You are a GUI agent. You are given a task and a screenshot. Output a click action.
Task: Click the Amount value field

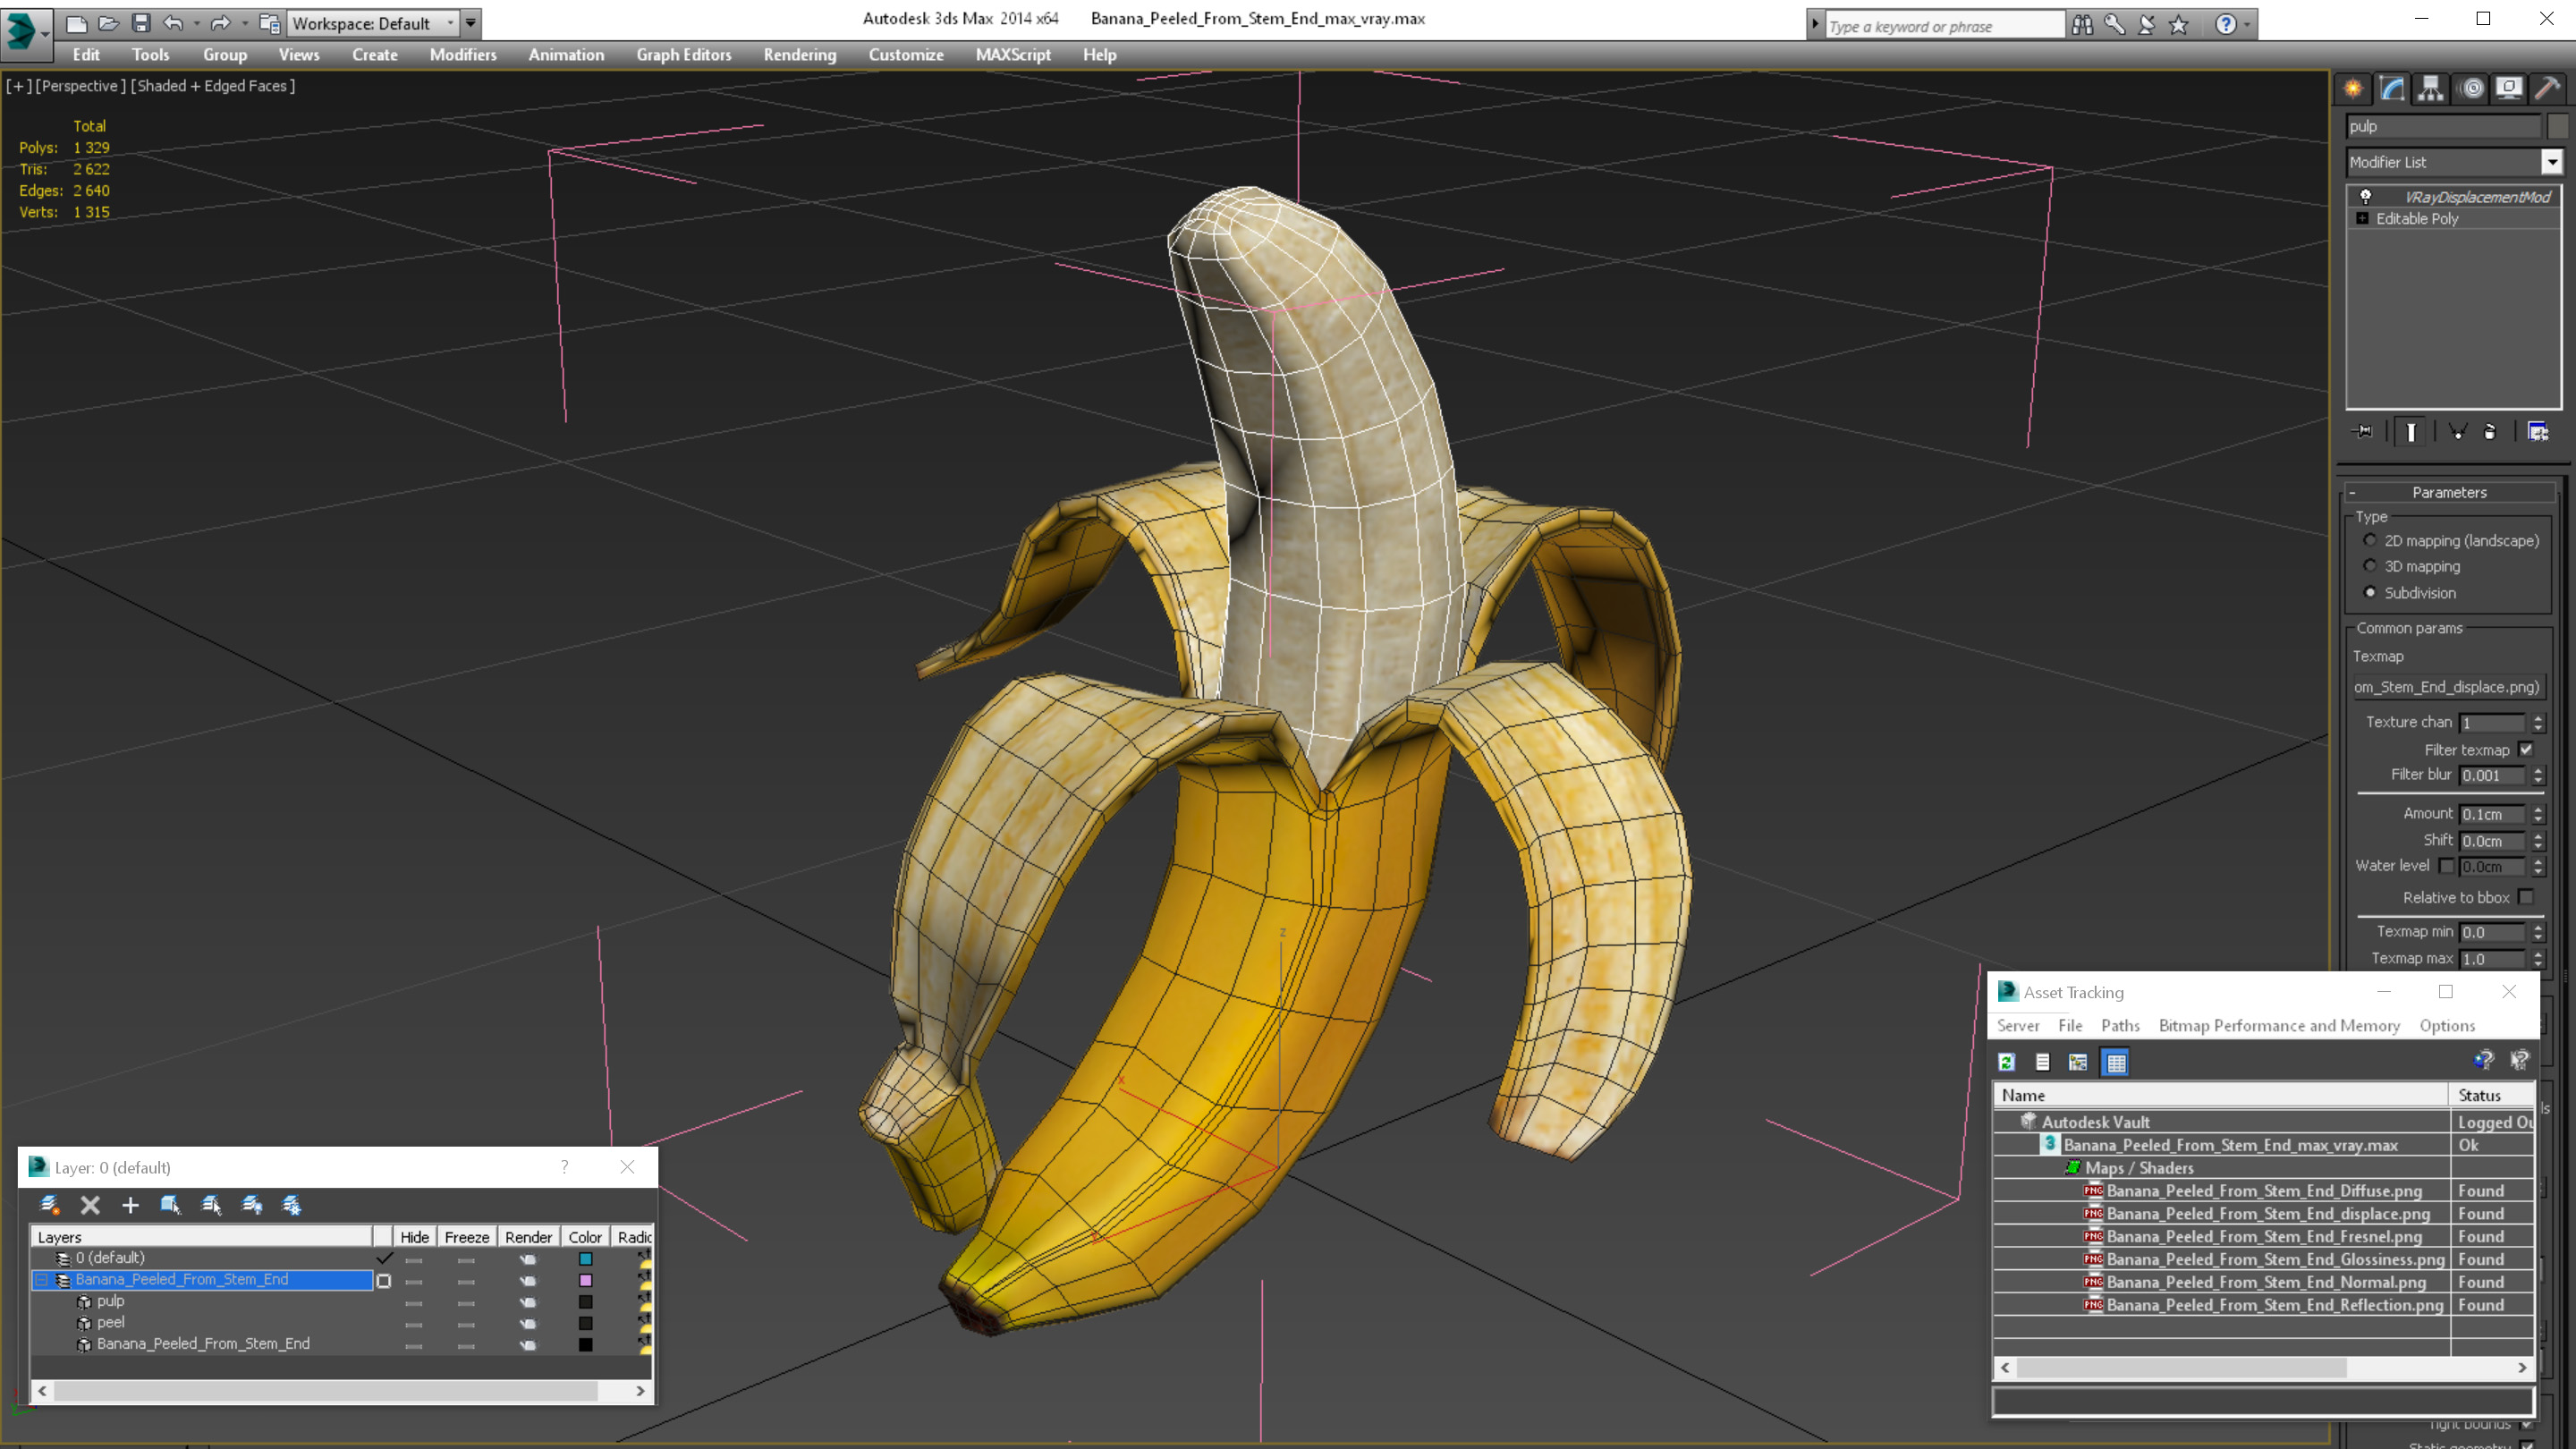pos(2492,814)
